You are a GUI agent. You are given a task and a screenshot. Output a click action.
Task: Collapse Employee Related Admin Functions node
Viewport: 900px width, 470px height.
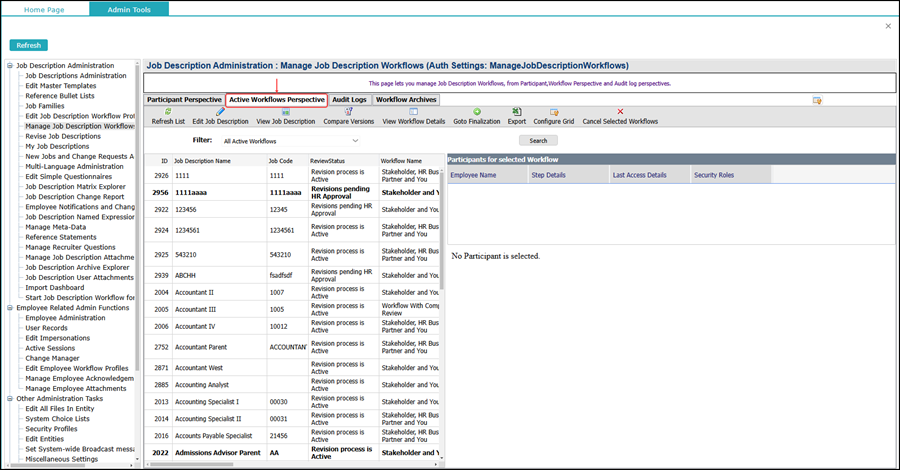click(x=10, y=308)
